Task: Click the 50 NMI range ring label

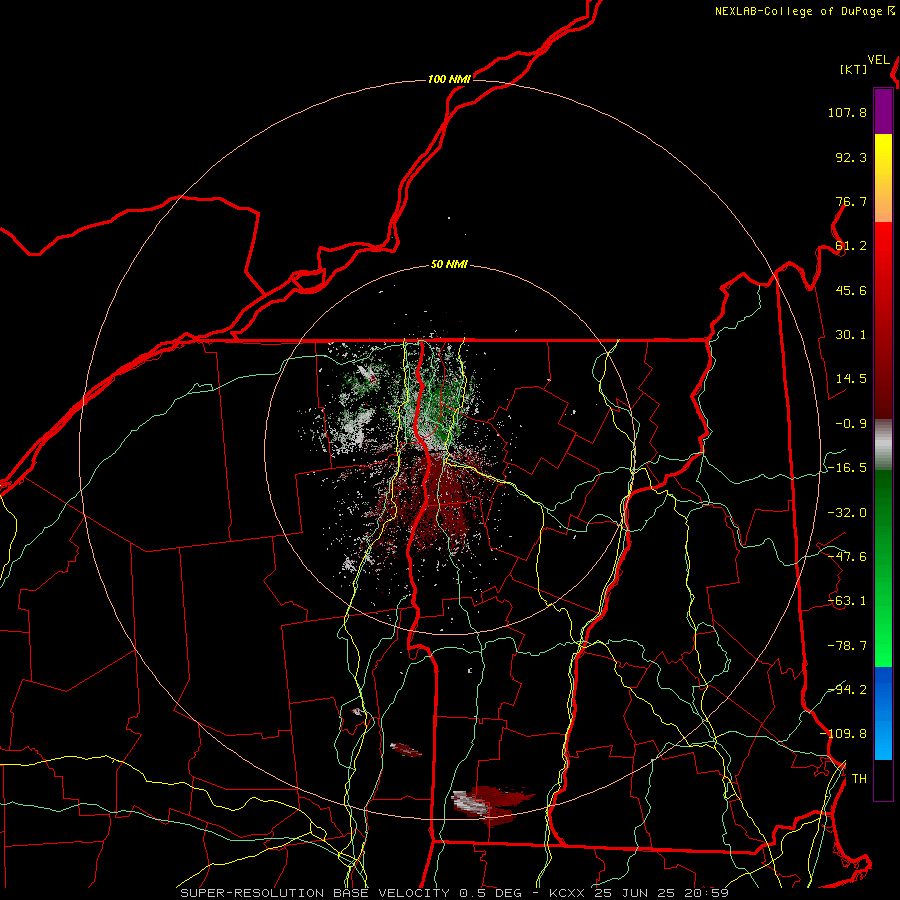Action: 449,265
